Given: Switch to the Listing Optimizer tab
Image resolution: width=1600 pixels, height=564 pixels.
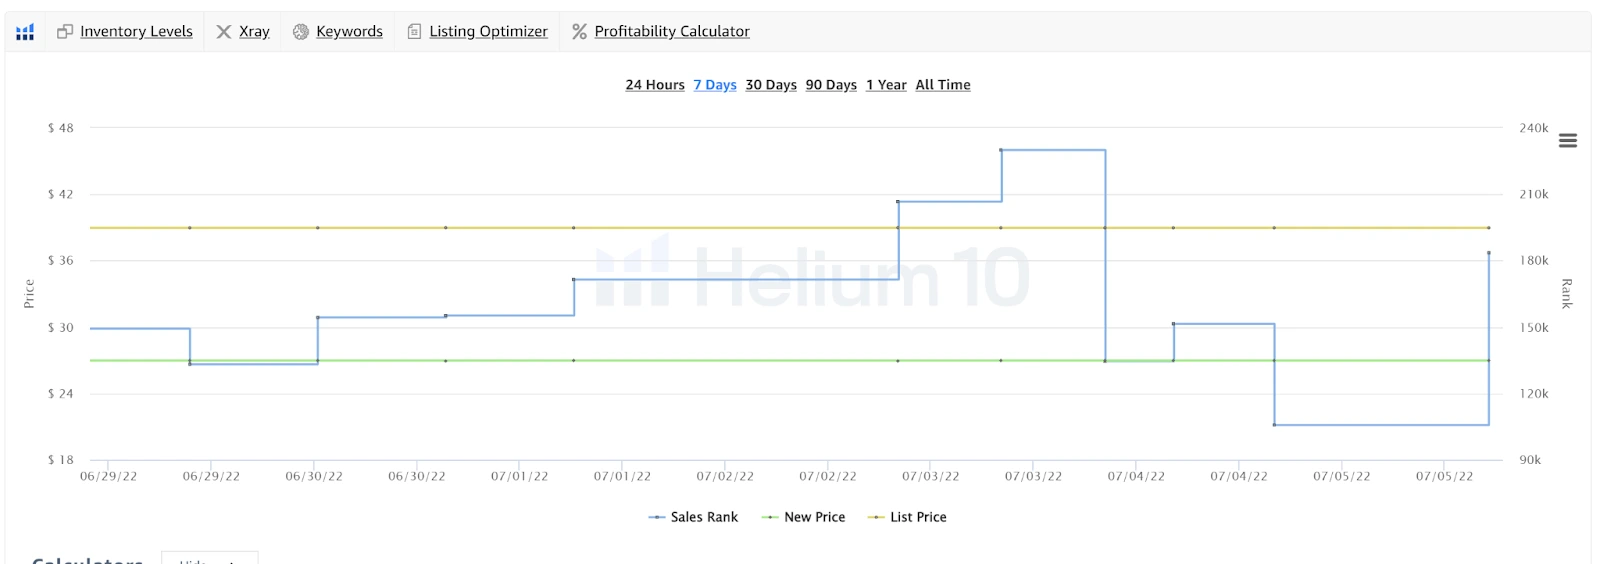Looking at the screenshot, I should [488, 32].
